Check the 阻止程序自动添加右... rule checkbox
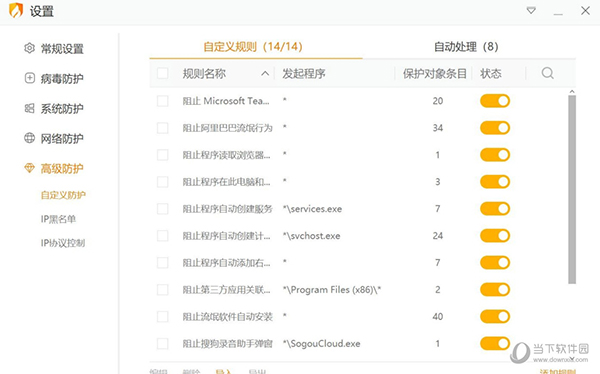Viewport: 600px width, 374px height. click(163, 263)
